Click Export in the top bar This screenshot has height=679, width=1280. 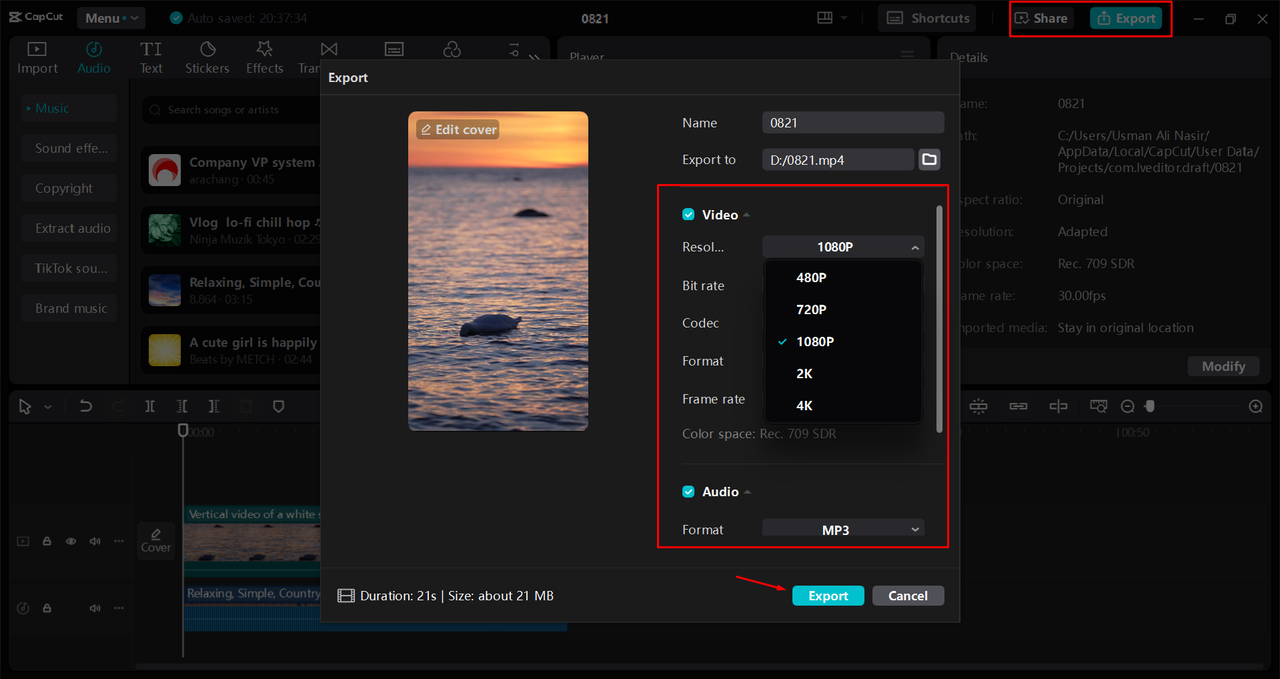(1126, 18)
